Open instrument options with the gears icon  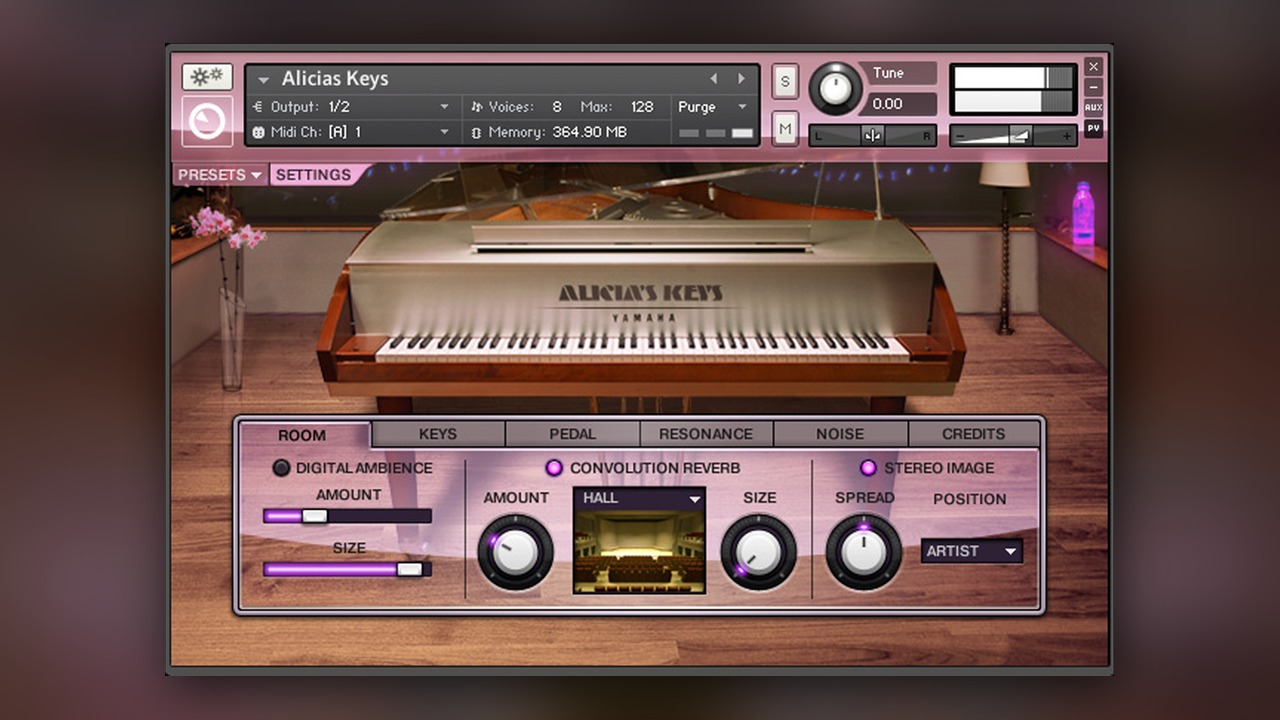click(207, 77)
